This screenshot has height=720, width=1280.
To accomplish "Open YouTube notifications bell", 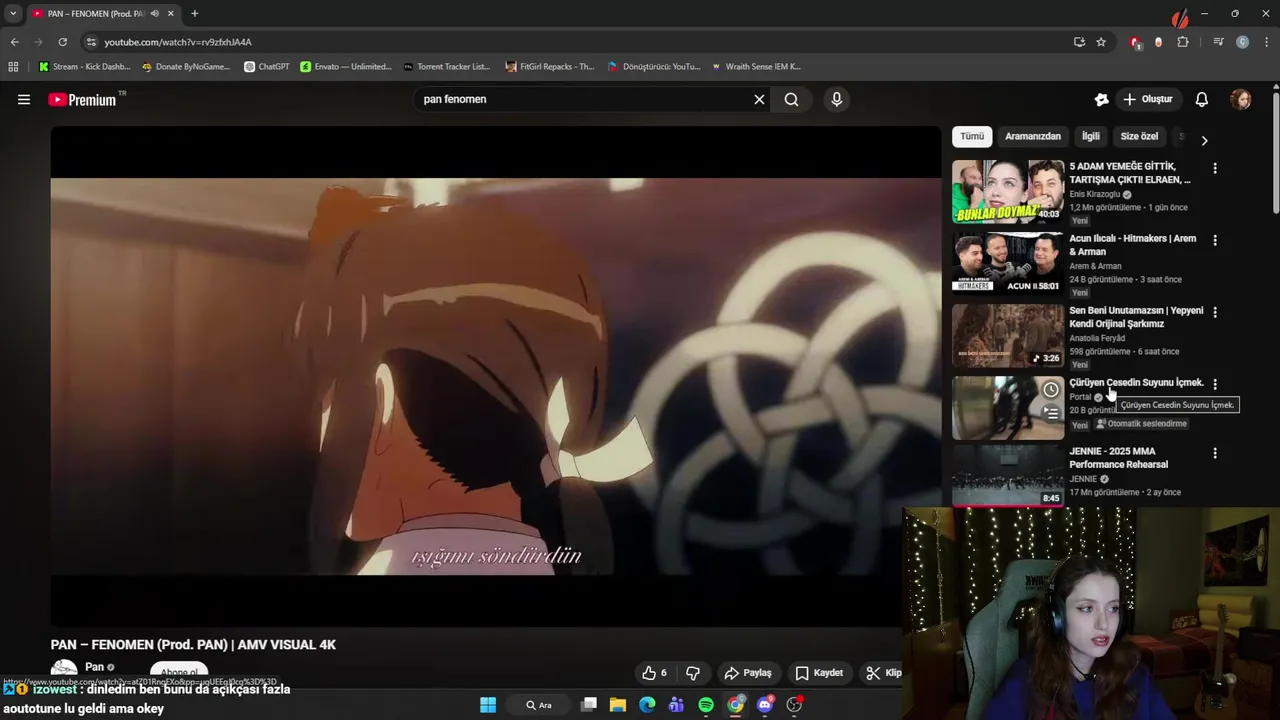I will coord(1202,99).
